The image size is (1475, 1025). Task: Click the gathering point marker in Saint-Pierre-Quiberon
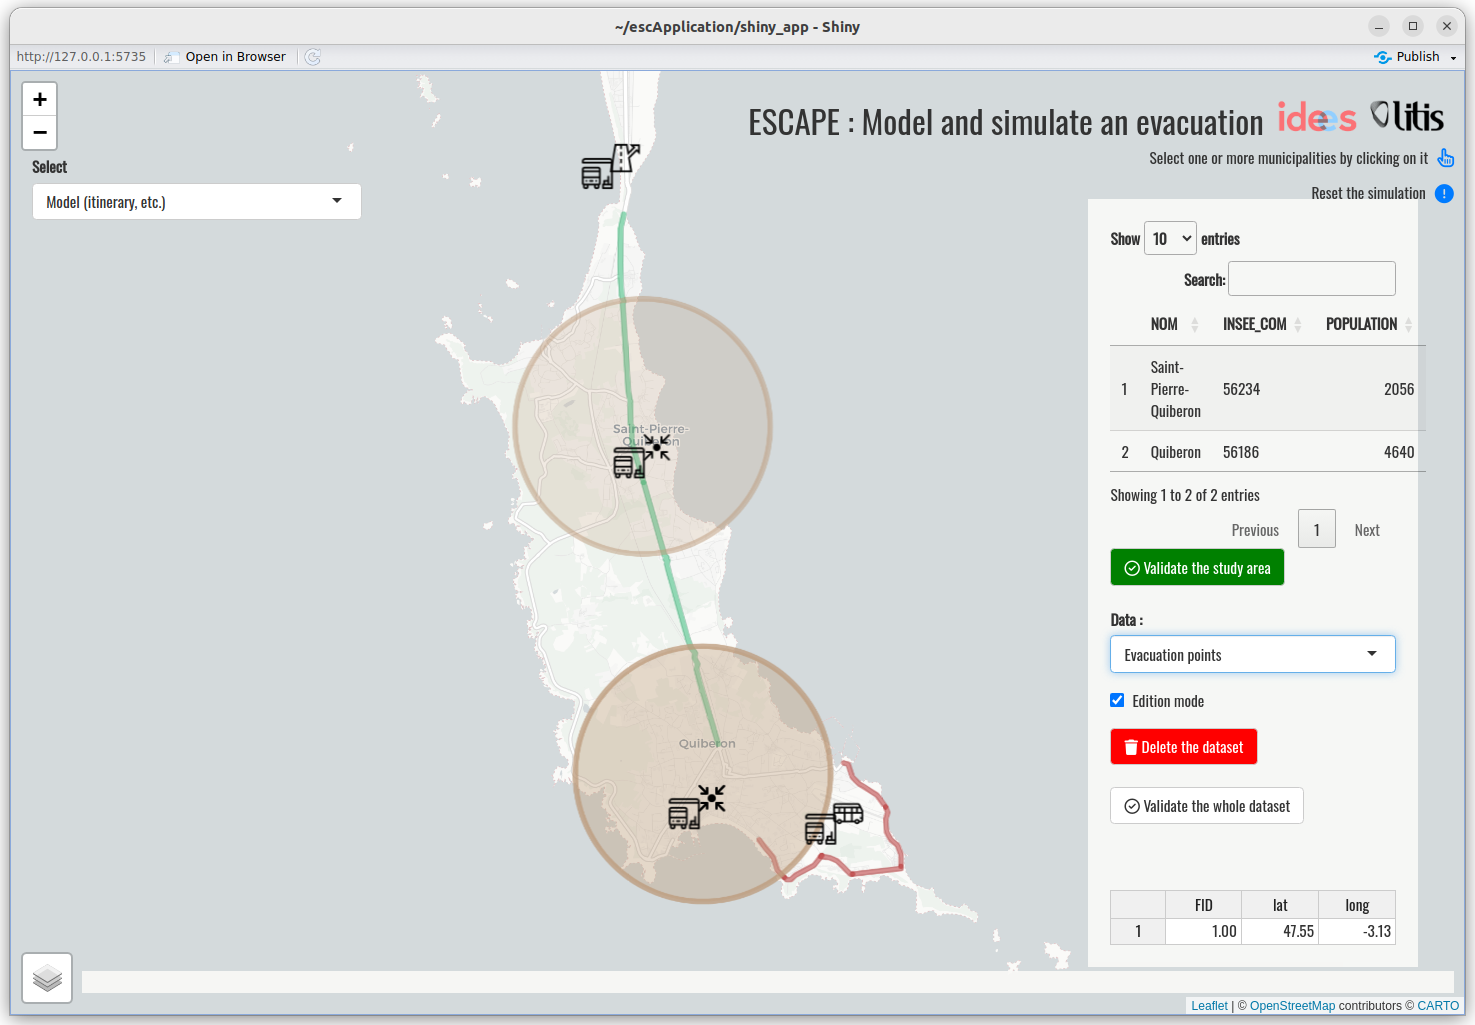(x=641, y=456)
